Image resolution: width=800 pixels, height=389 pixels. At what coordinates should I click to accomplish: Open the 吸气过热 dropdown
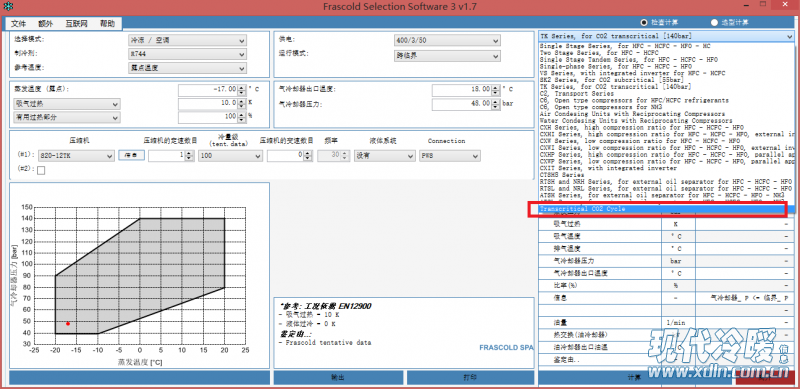point(67,104)
